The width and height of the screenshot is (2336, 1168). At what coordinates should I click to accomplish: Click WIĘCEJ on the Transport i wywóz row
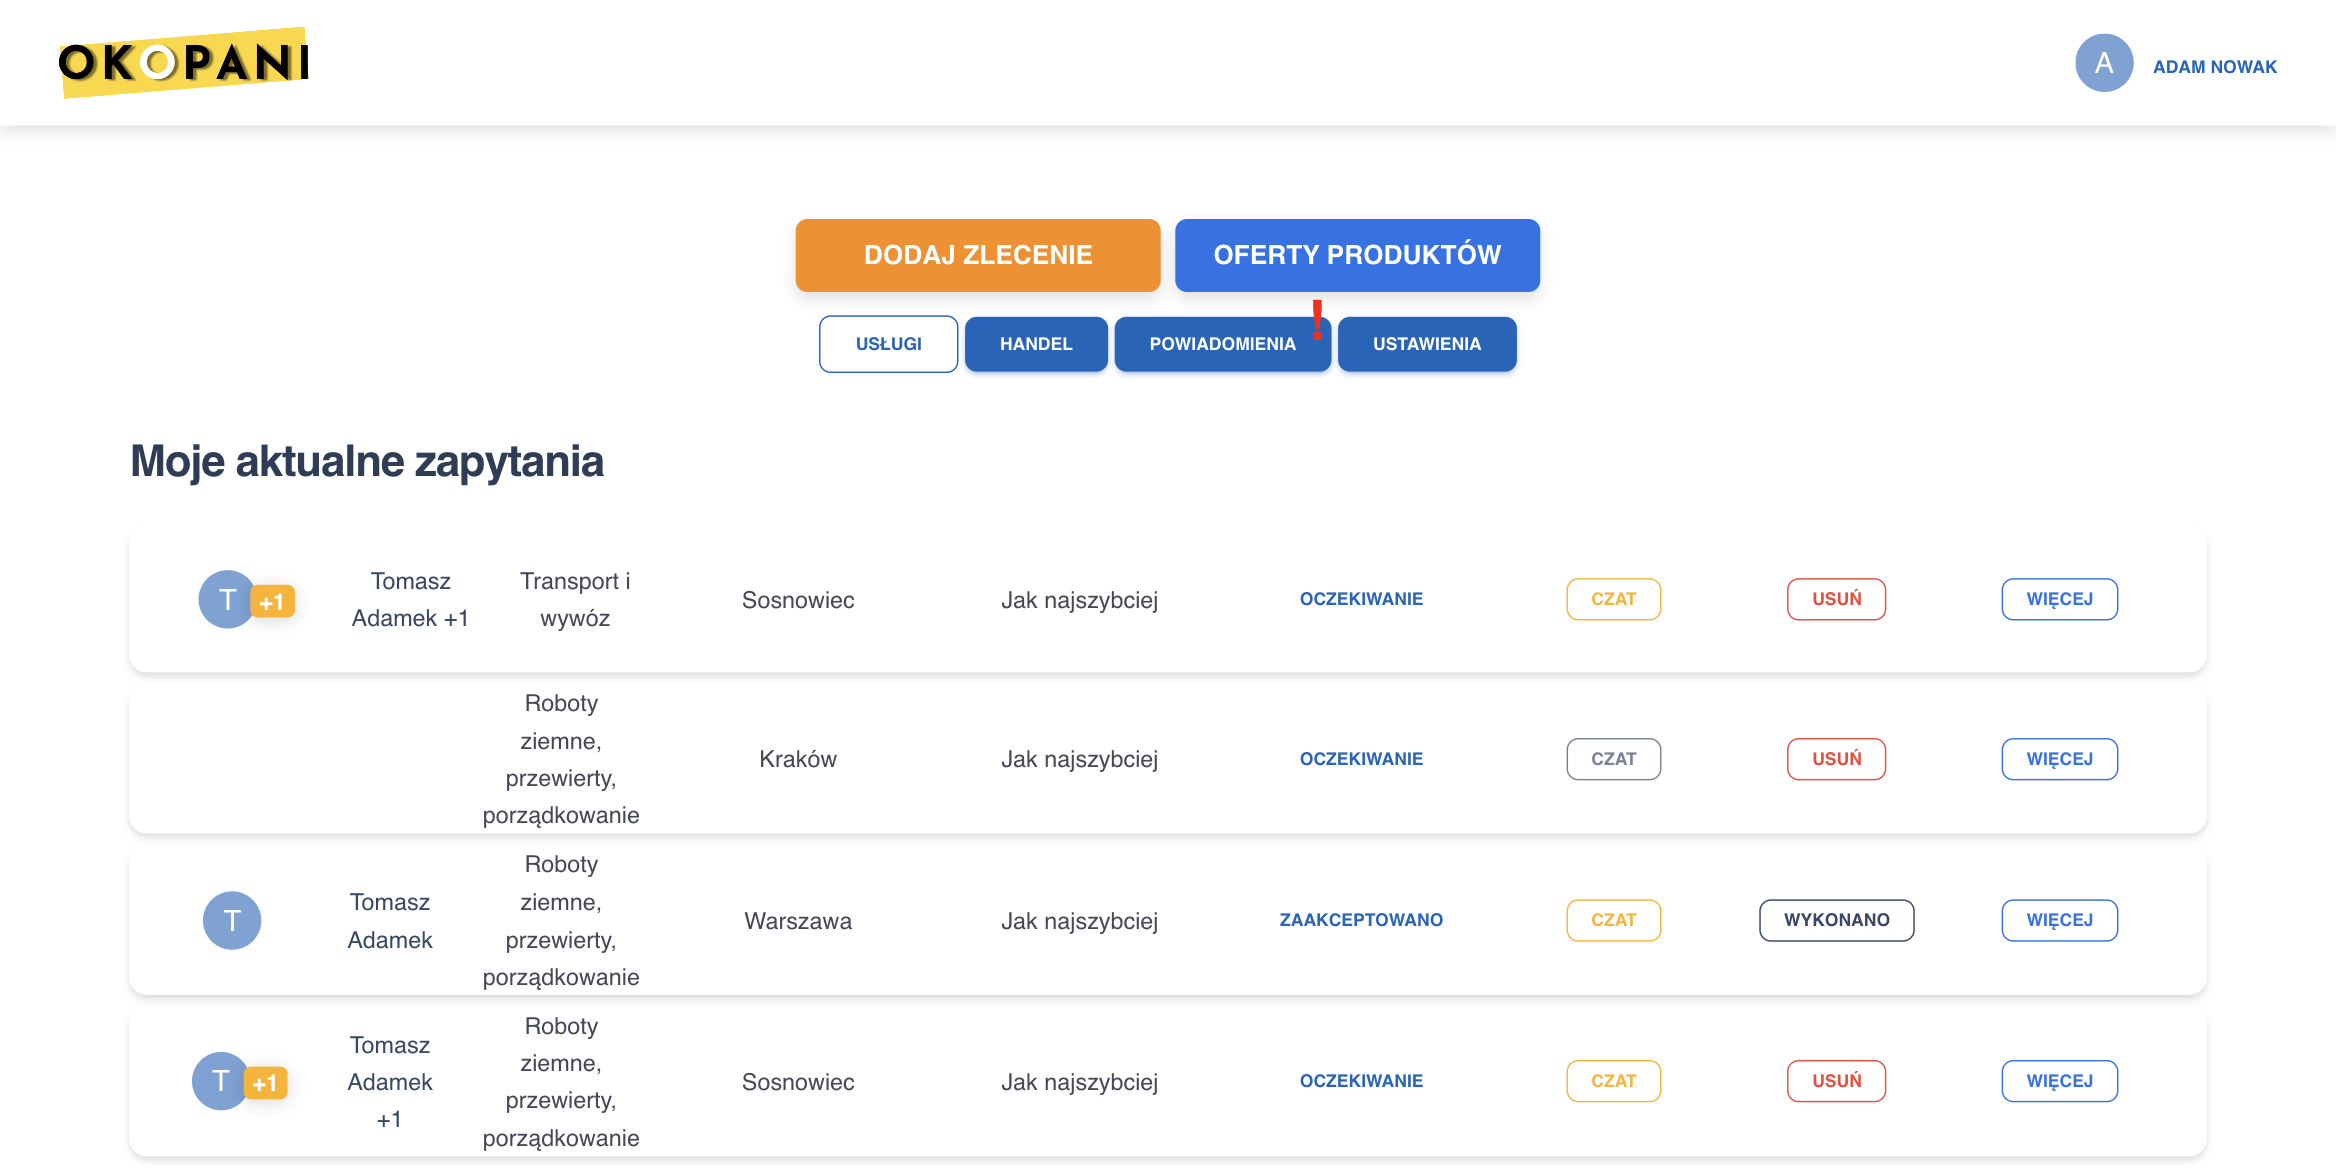click(2059, 599)
